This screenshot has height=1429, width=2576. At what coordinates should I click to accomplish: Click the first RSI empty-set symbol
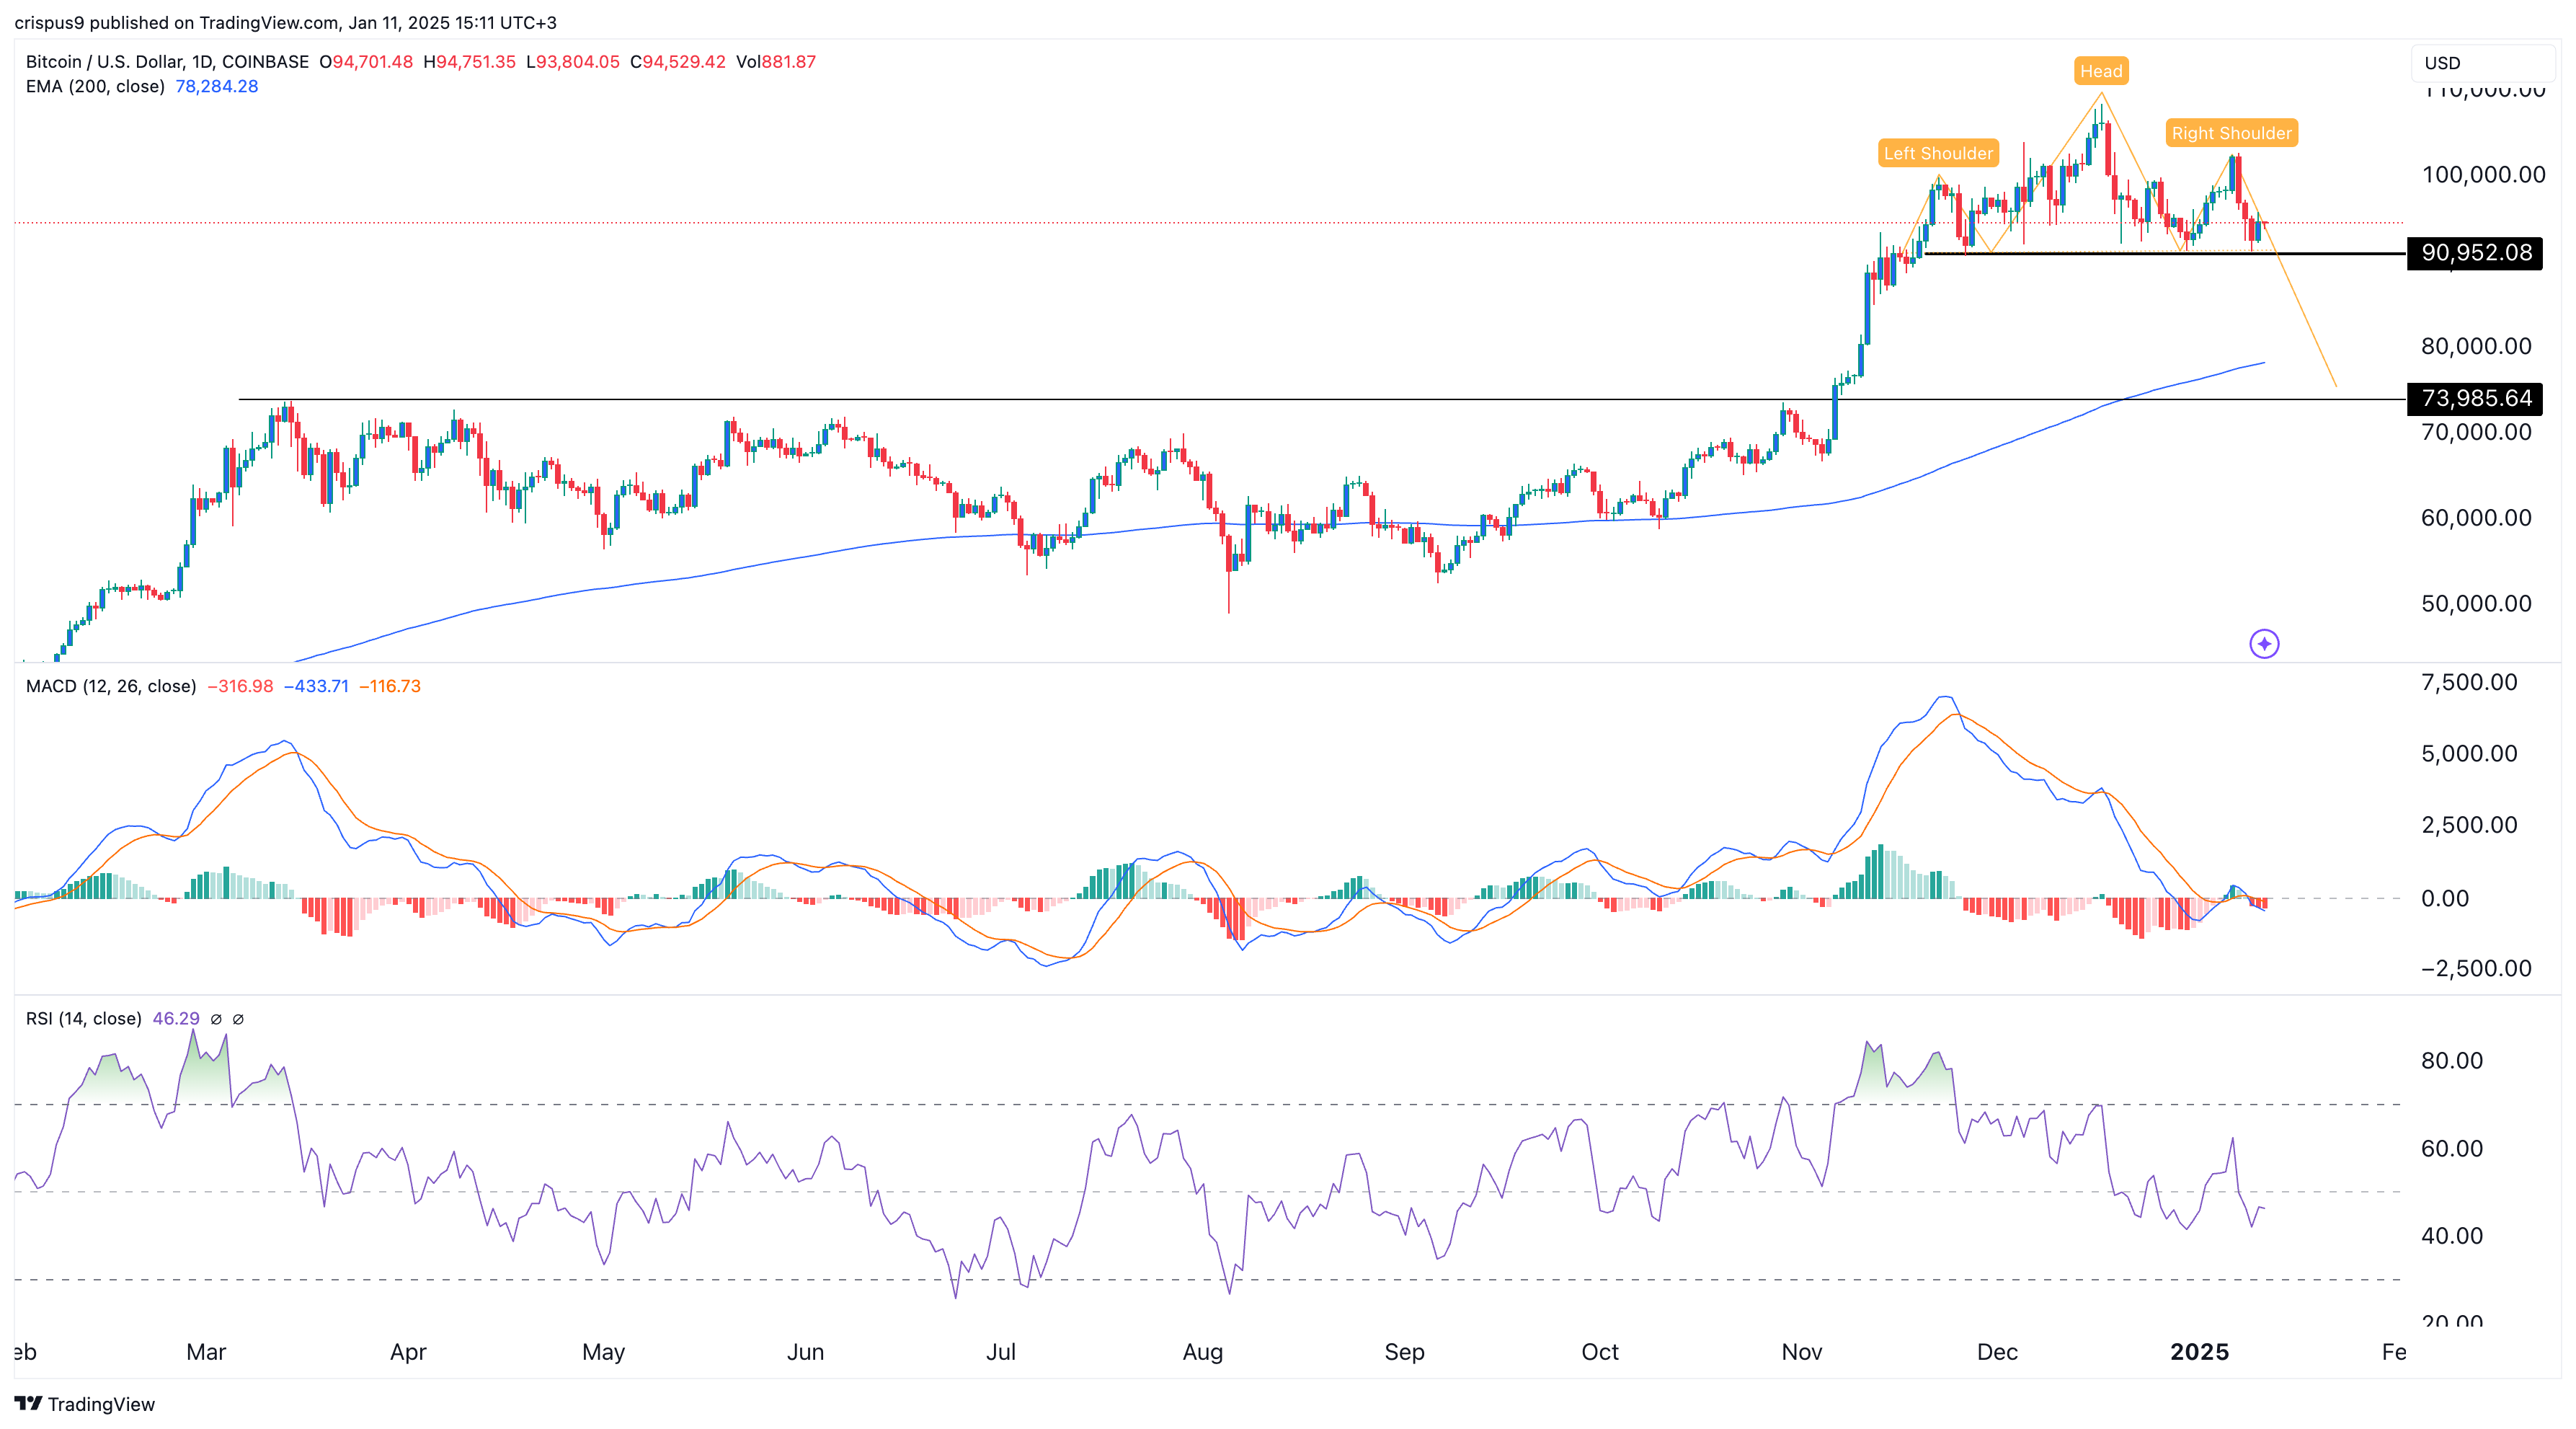pos(216,1019)
